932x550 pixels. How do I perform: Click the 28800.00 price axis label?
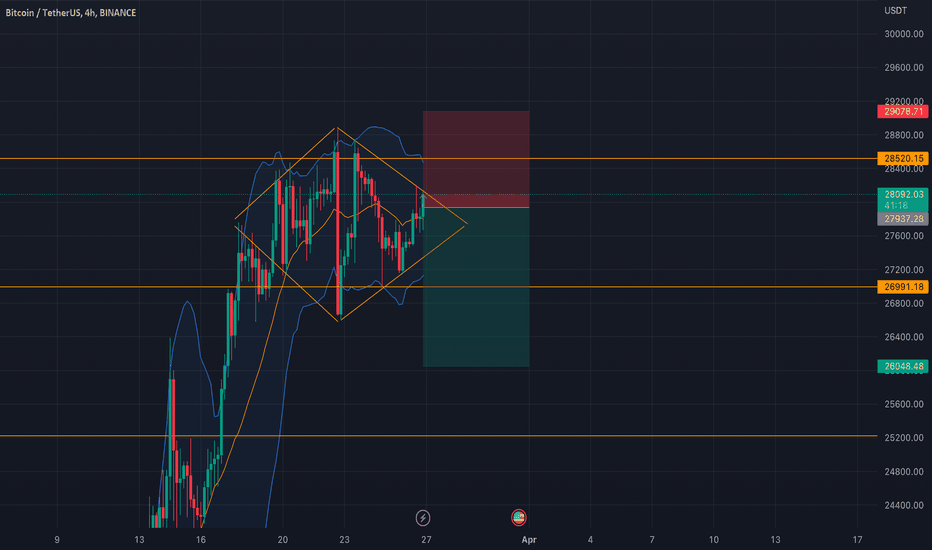click(x=903, y=136)
